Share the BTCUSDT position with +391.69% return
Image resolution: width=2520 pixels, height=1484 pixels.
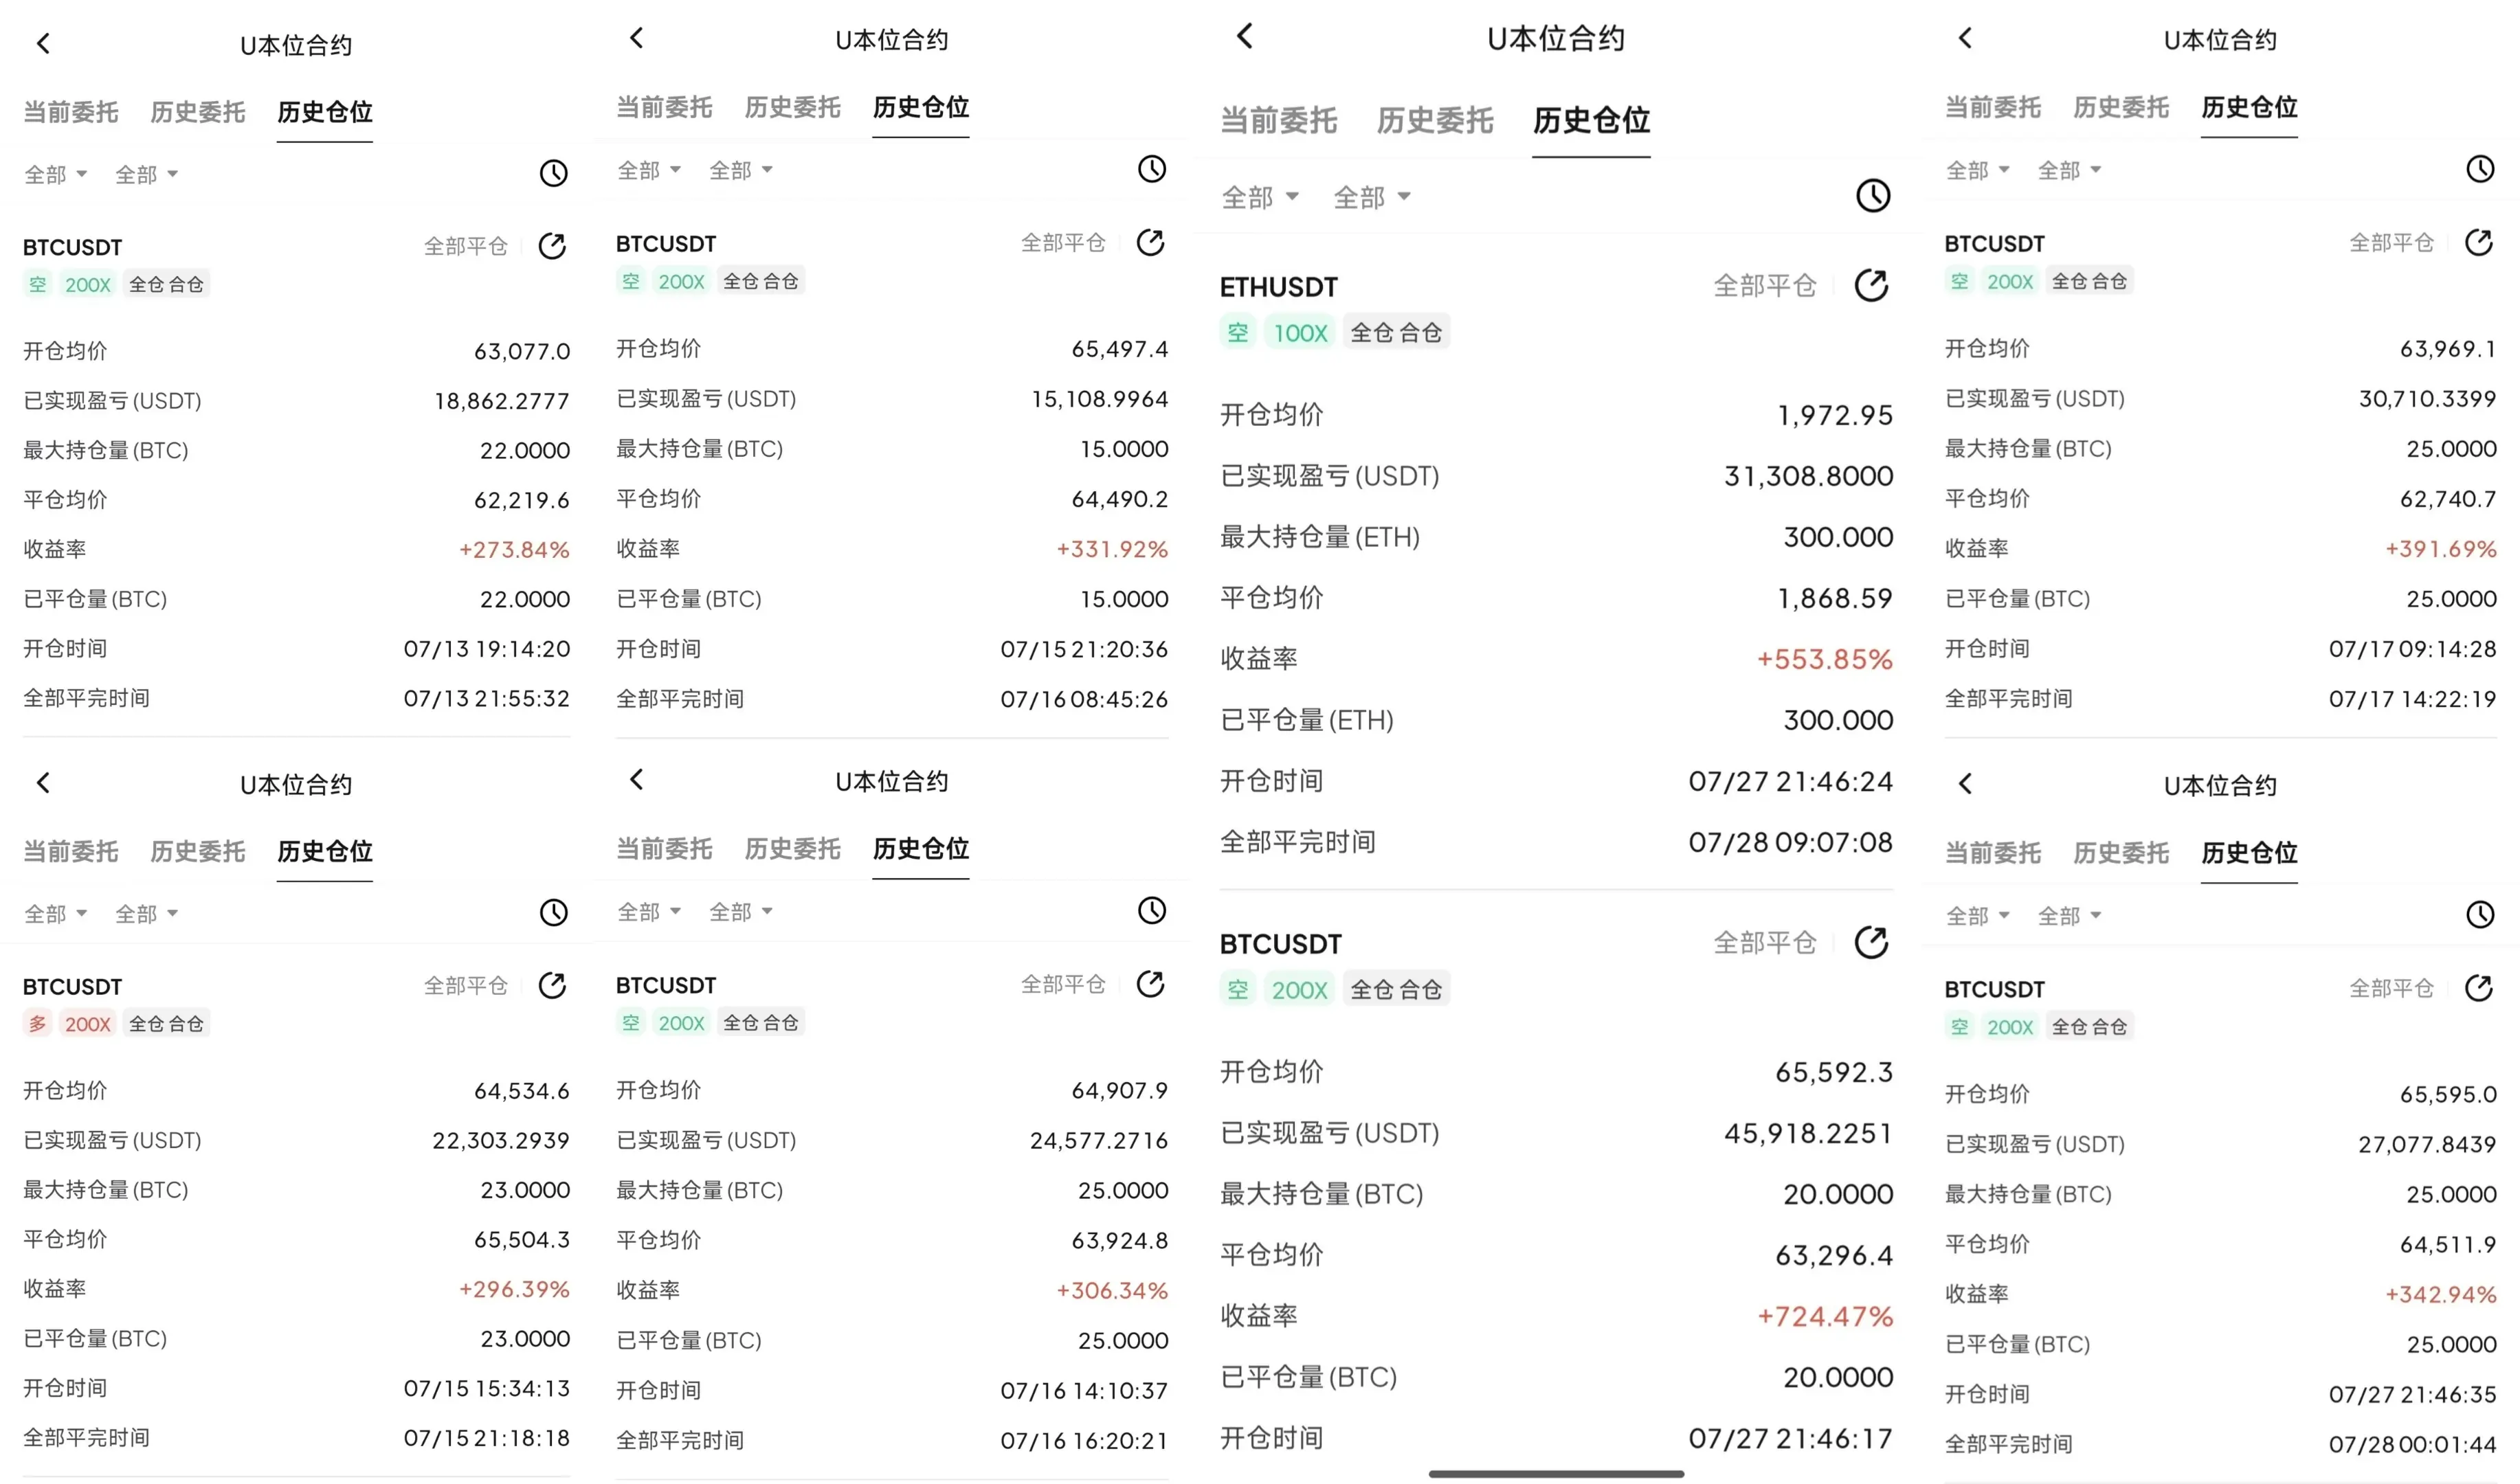point(2478,242)
